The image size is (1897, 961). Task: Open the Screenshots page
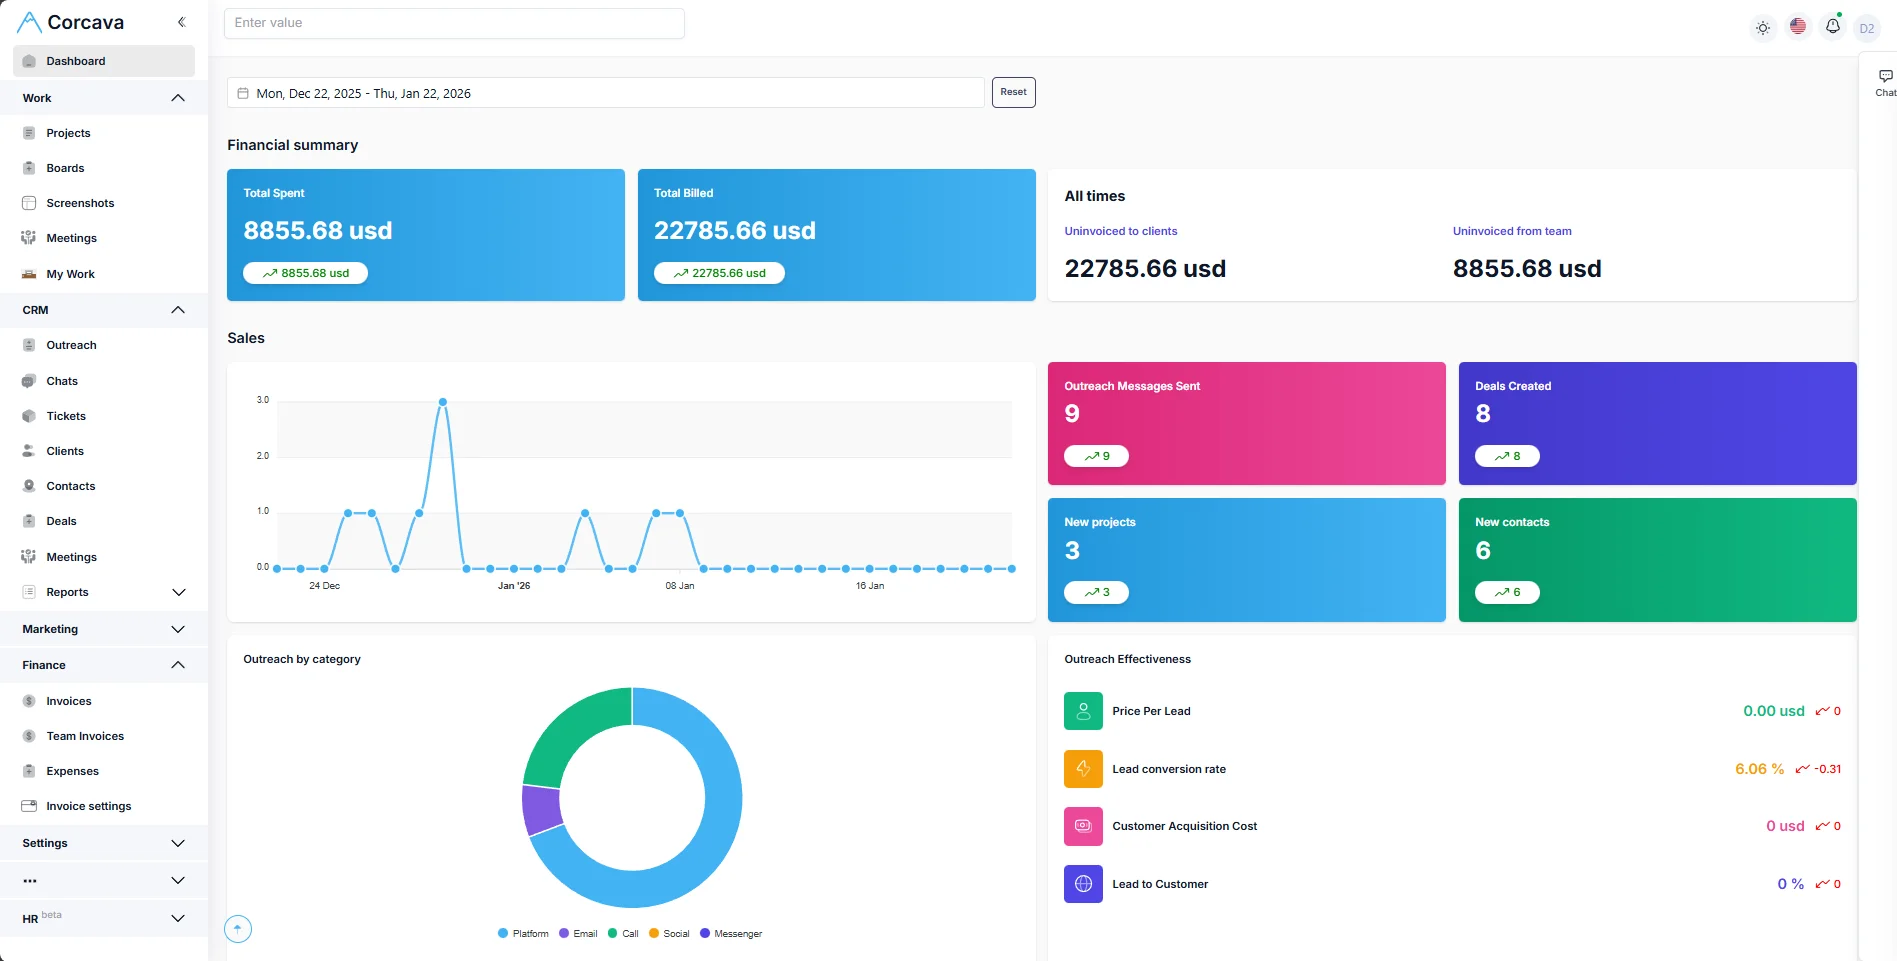(x=80, y=202)
